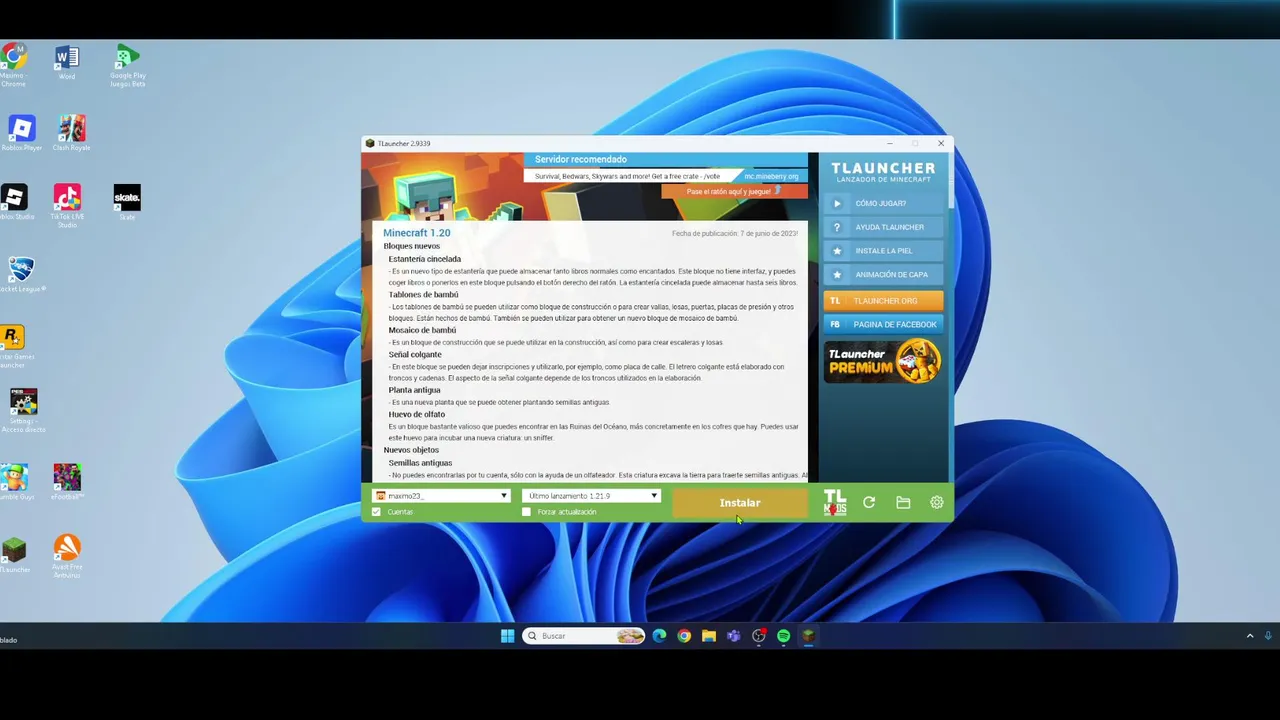Click play icon beside Cómo Jugar
The width and height of the screenshot is (1280, 720).
pos(837,203)
